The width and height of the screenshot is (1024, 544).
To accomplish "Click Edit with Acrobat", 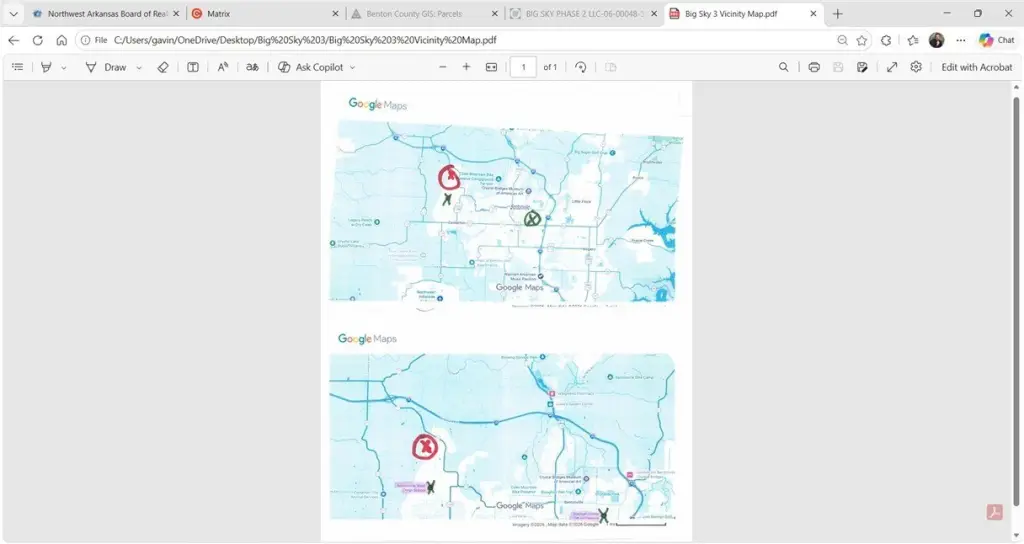I will [976, 67].
